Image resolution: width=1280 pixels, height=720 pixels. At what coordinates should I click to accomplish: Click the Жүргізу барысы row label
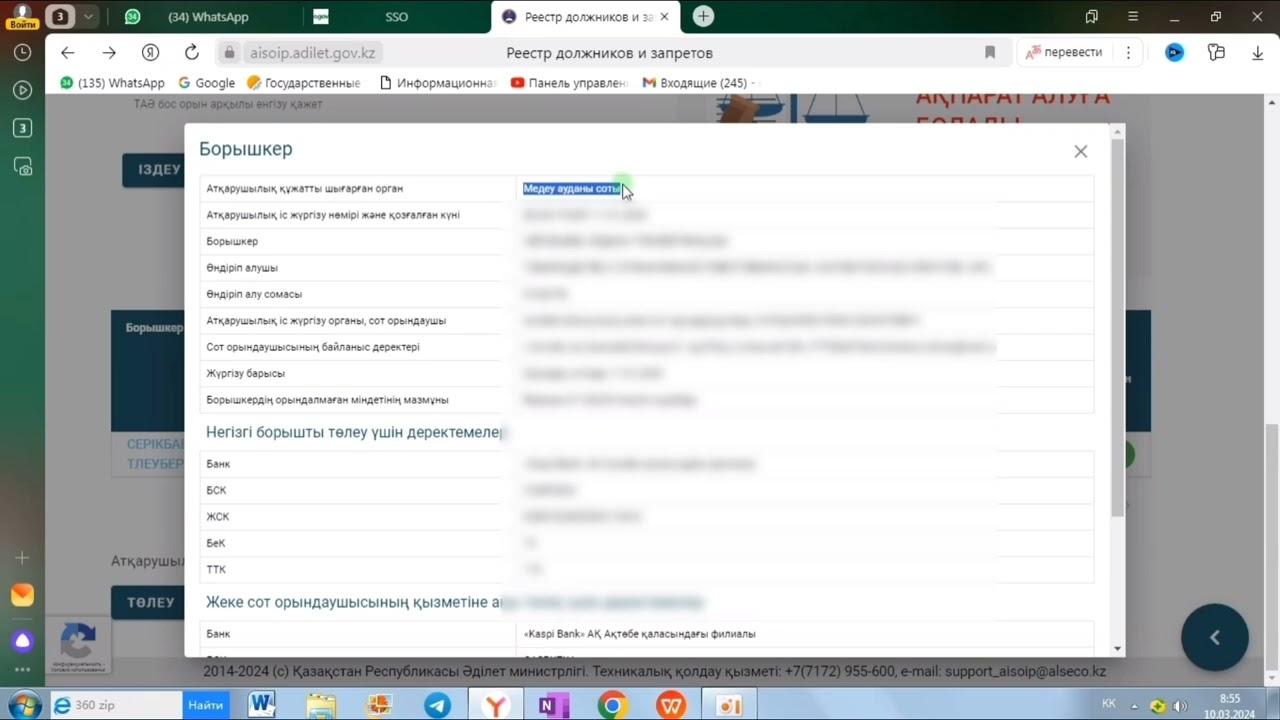[x=245, y=373]
